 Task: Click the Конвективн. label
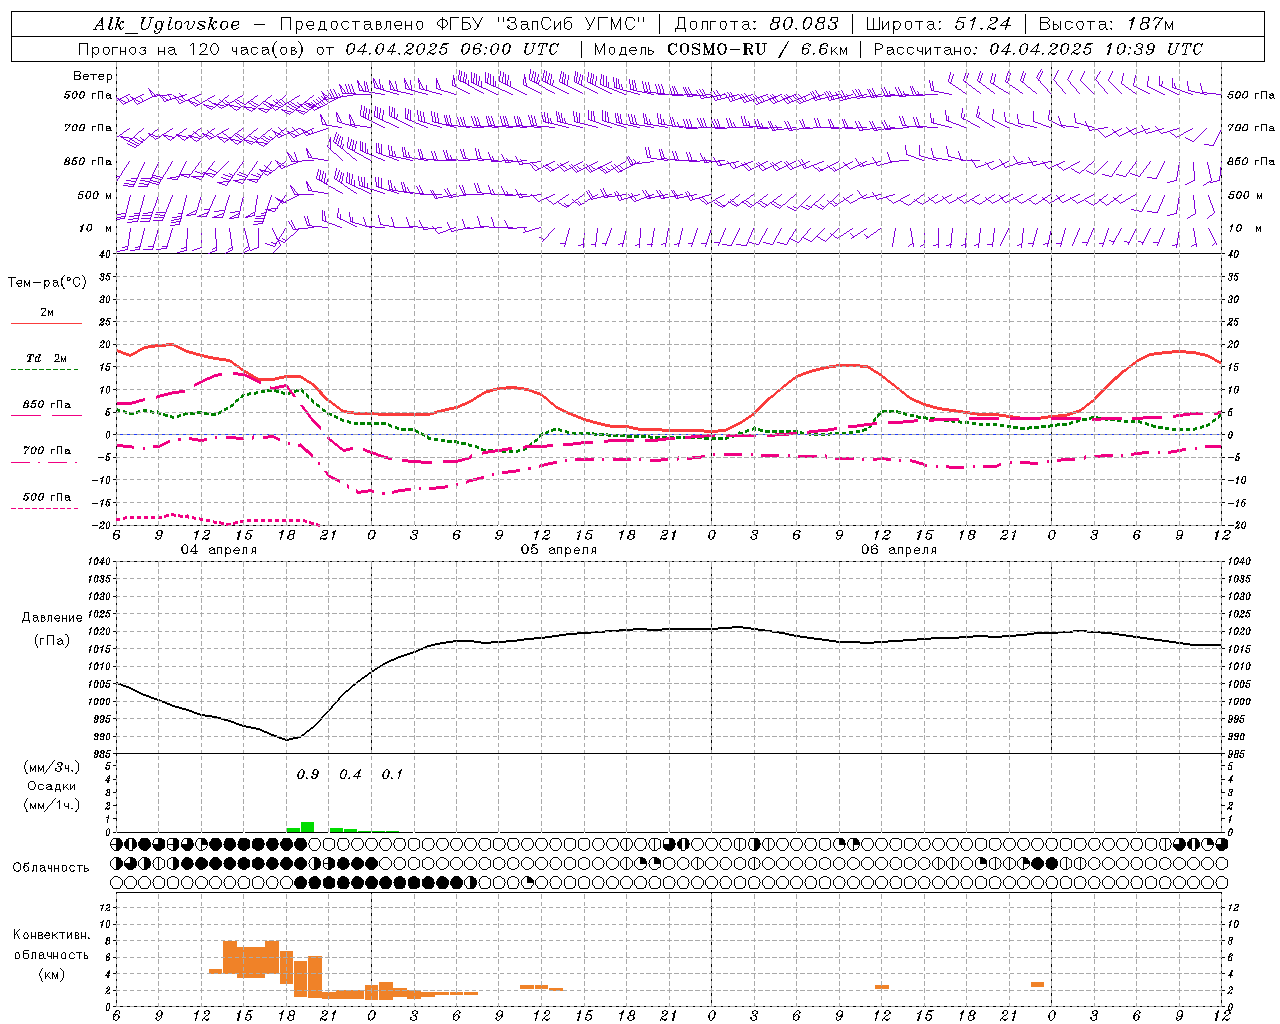[51, 935]
